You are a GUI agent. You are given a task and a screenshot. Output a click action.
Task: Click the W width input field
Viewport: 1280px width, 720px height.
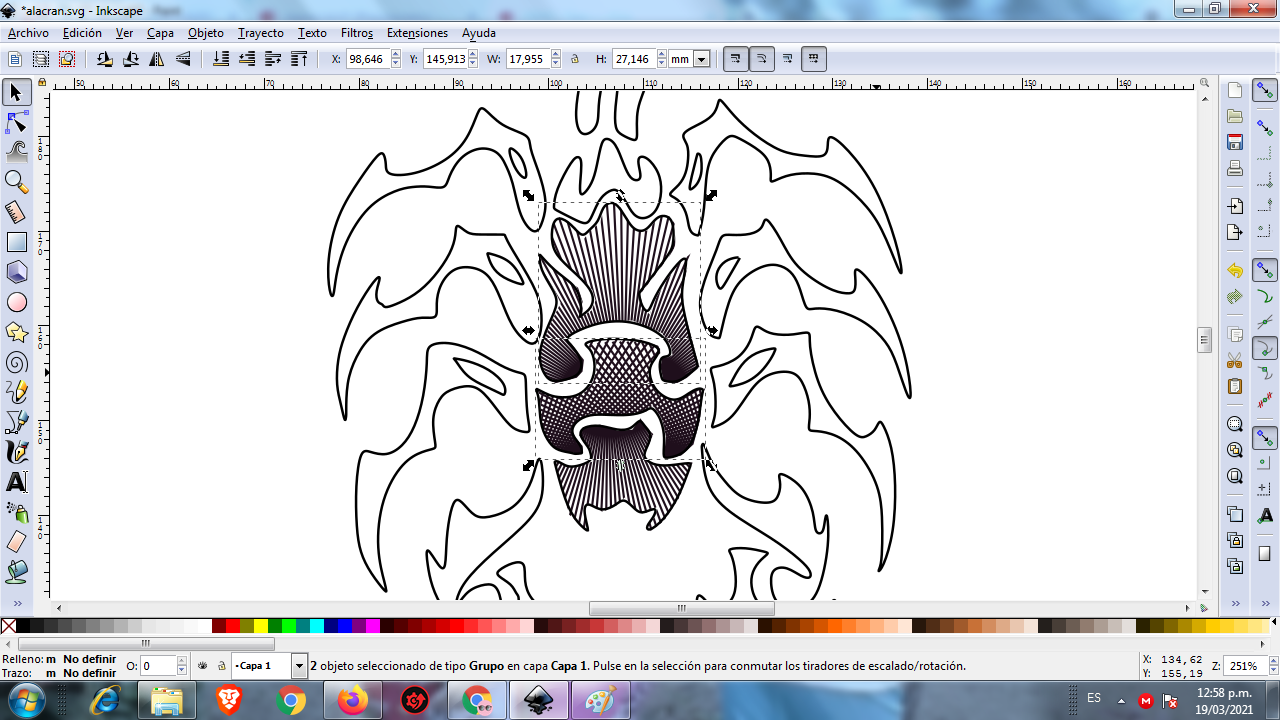coord(528,59)
